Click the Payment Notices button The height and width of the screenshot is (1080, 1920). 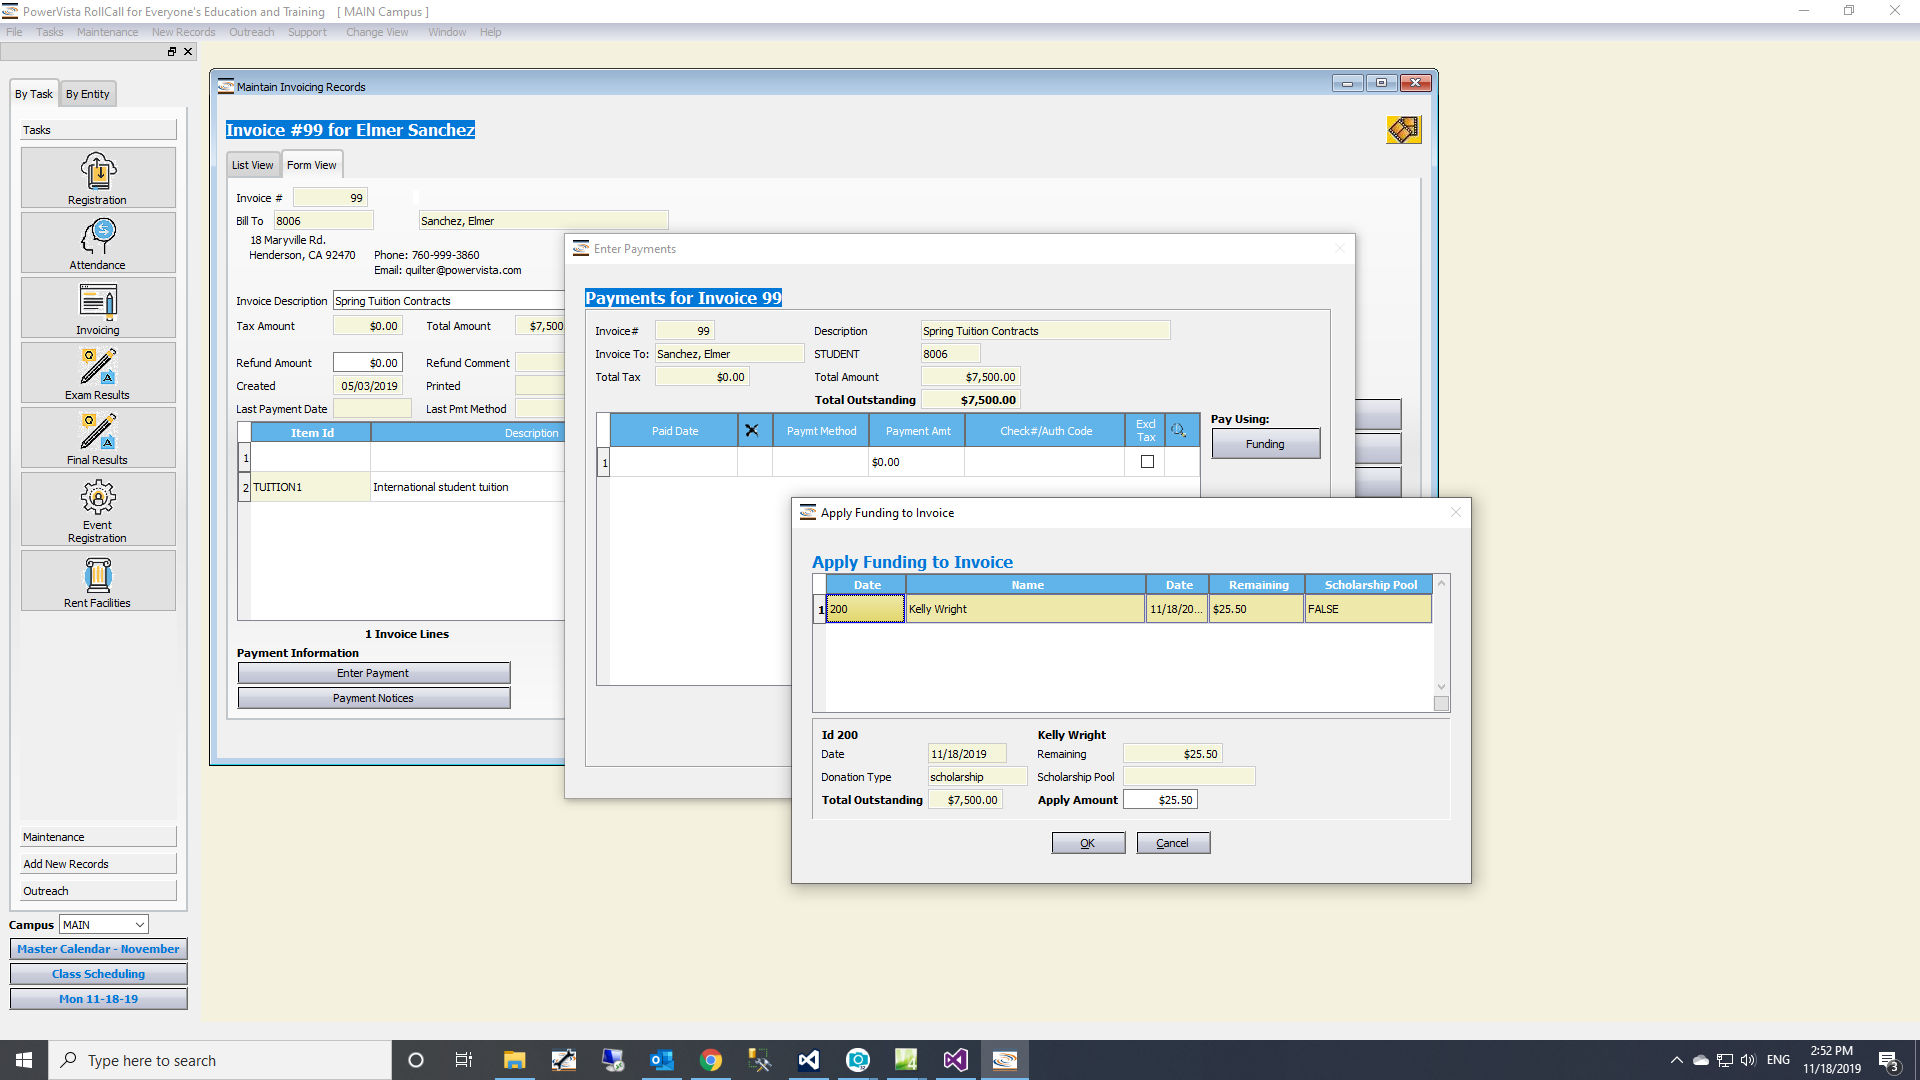click(373, 698)
